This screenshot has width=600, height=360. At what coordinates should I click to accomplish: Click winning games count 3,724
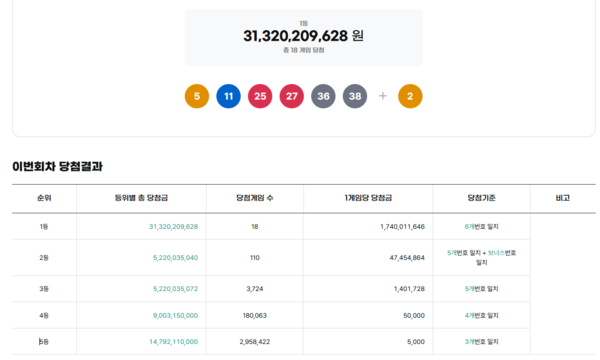tap(255, 288)
